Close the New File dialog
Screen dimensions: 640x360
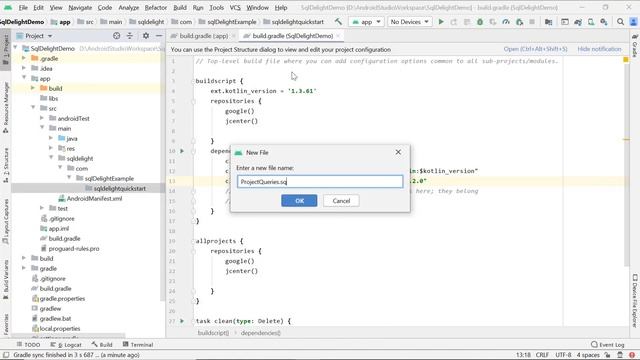tap(398, 152)
